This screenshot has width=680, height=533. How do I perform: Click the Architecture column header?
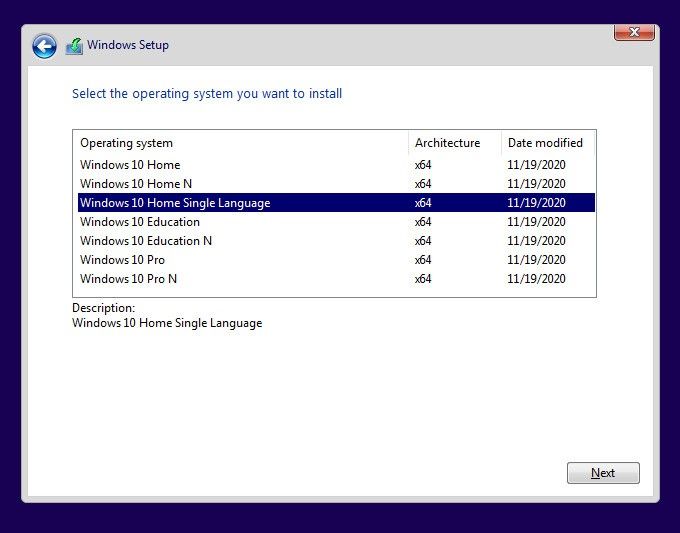[x=455, y=143]
